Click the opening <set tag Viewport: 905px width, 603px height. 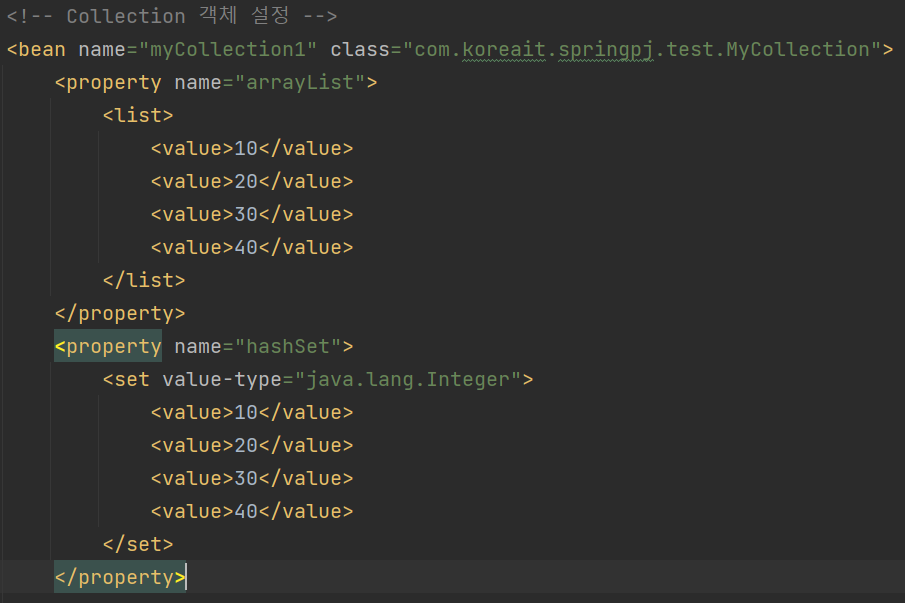point(126,379)
